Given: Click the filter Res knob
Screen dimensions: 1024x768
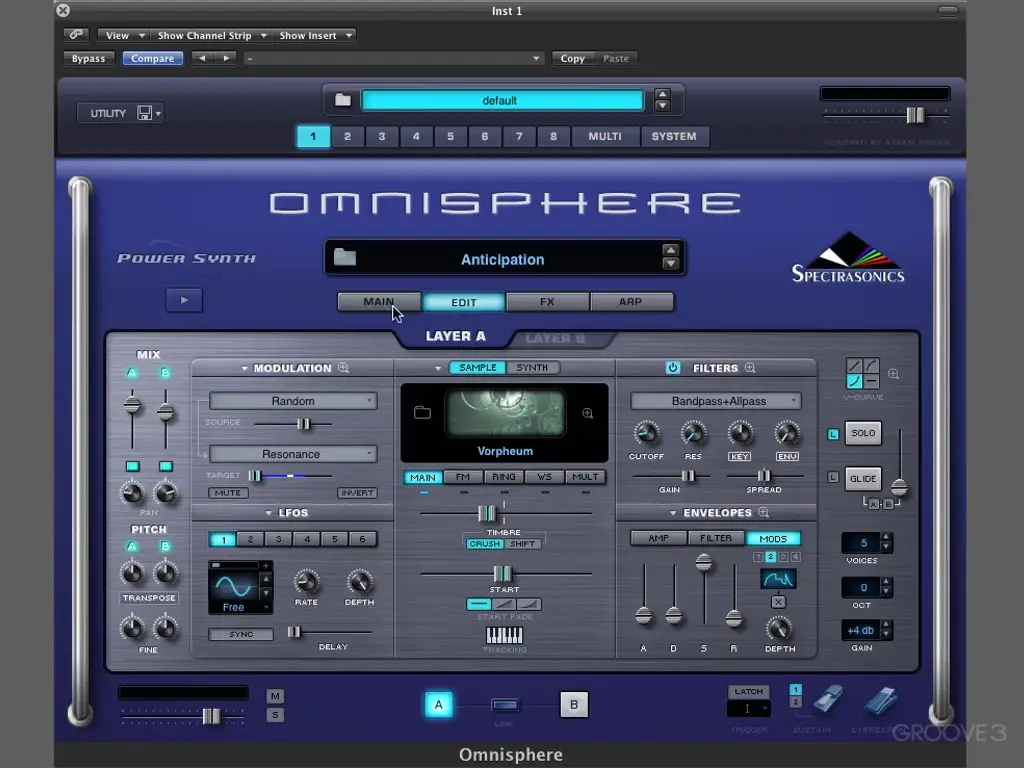Looking at the screenshot, I should [x=693, y=433].
